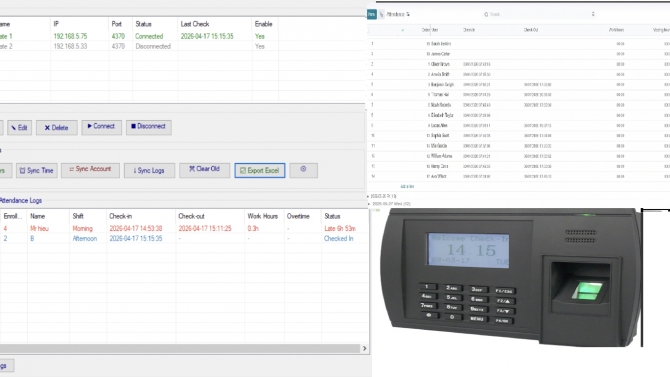Click the Connect button
670x377 pixels.
(101, 127)
